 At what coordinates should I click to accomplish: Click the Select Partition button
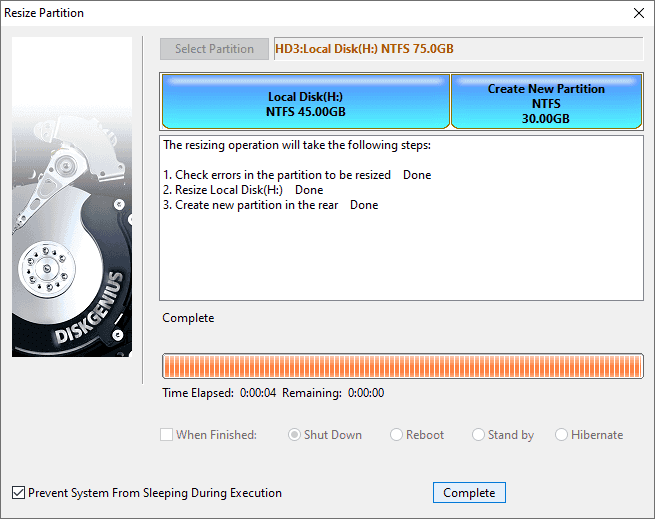tap(214, 49)
